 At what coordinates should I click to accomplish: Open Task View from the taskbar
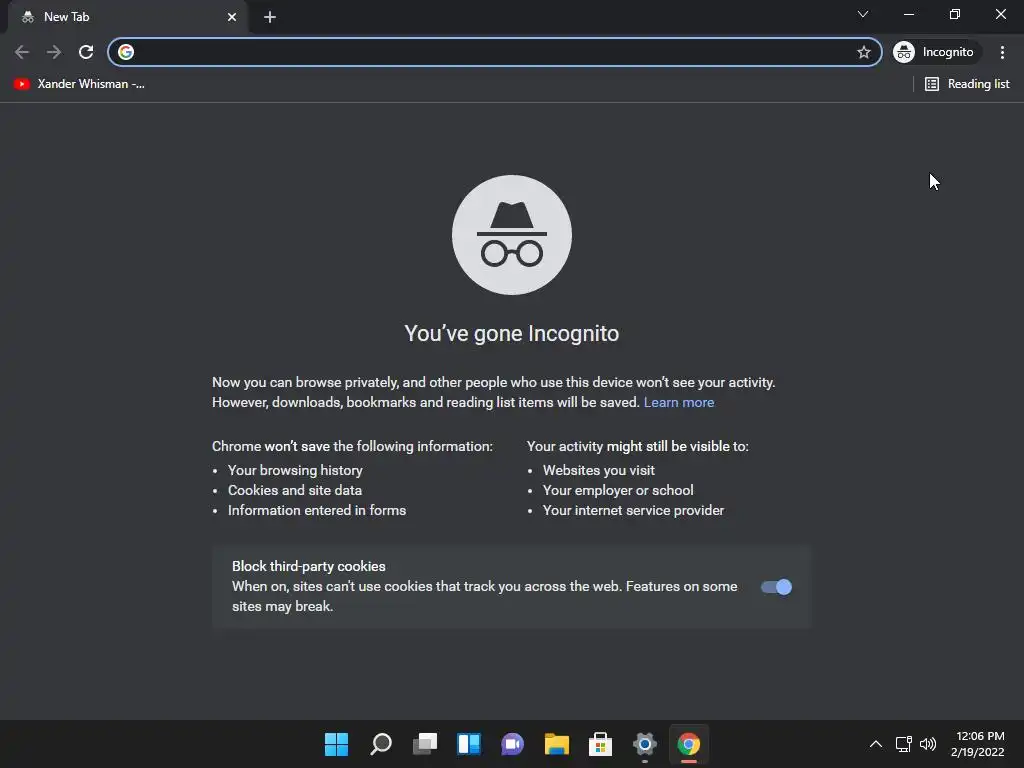424,744
